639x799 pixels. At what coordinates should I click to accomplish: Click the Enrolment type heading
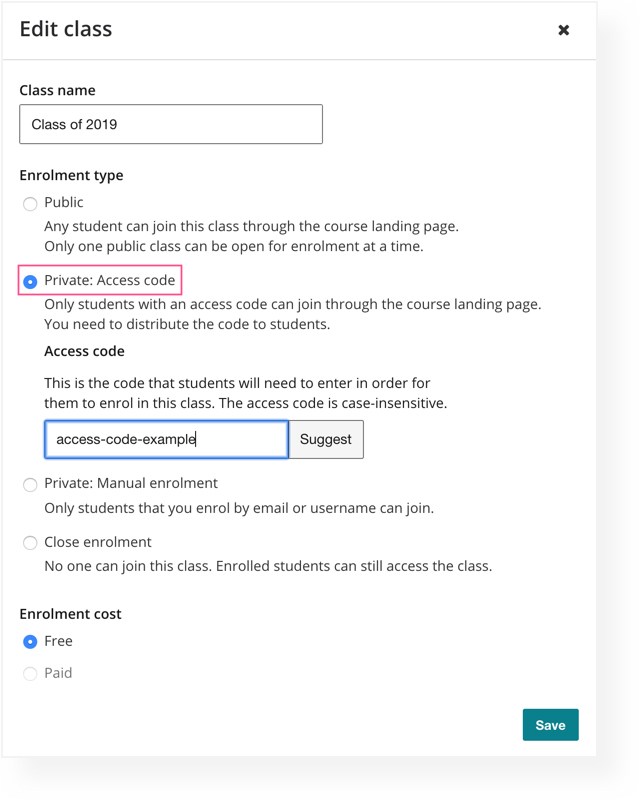coord(71,175)
